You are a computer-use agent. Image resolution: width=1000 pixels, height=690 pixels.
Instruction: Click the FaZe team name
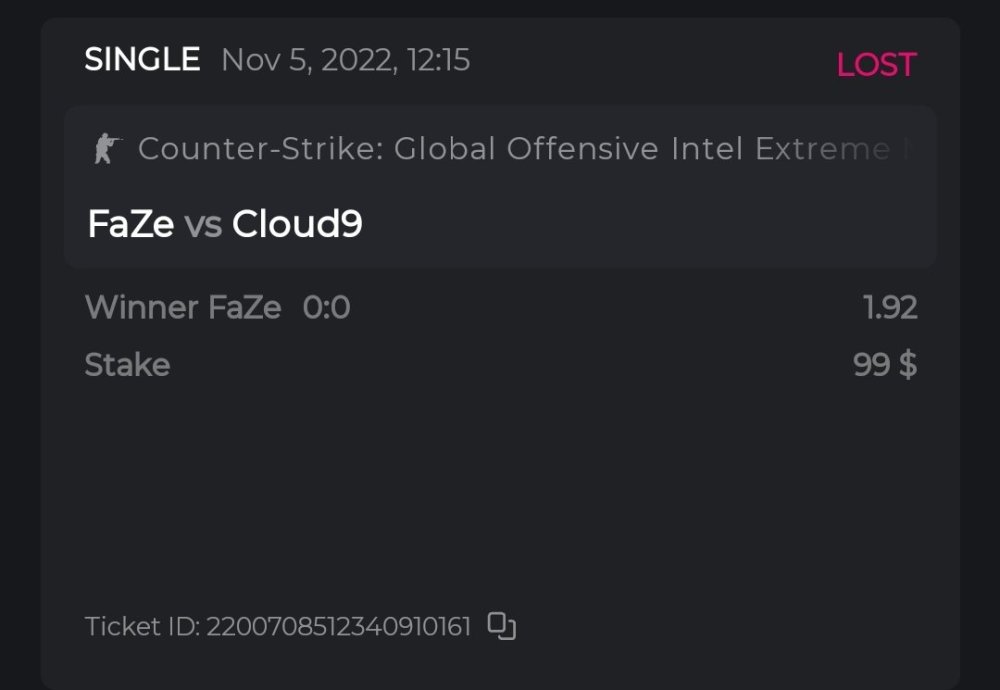pyautogui.click(x=131, y=224)
